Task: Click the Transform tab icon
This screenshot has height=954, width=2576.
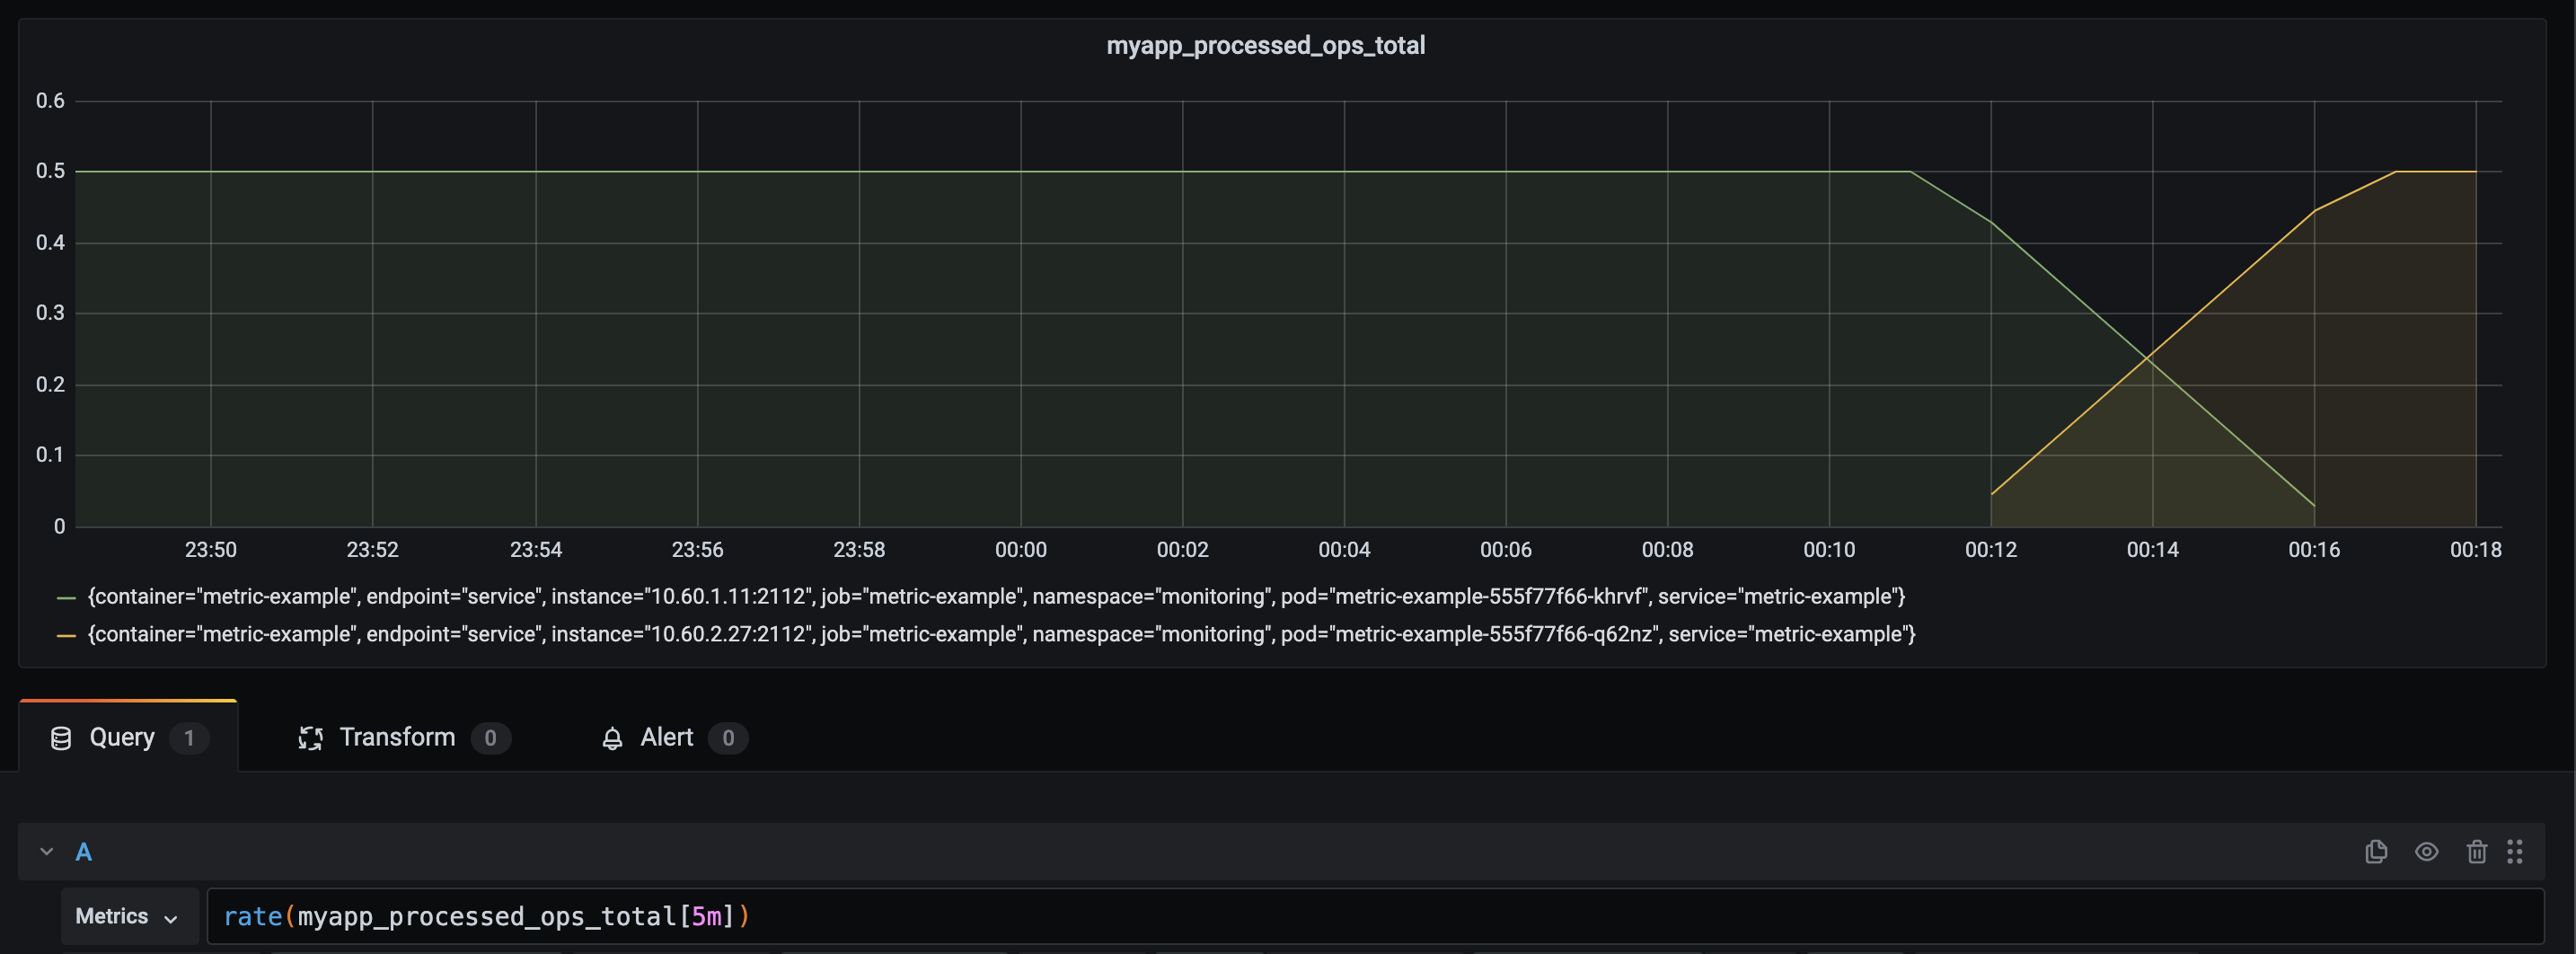Action: 310,738
